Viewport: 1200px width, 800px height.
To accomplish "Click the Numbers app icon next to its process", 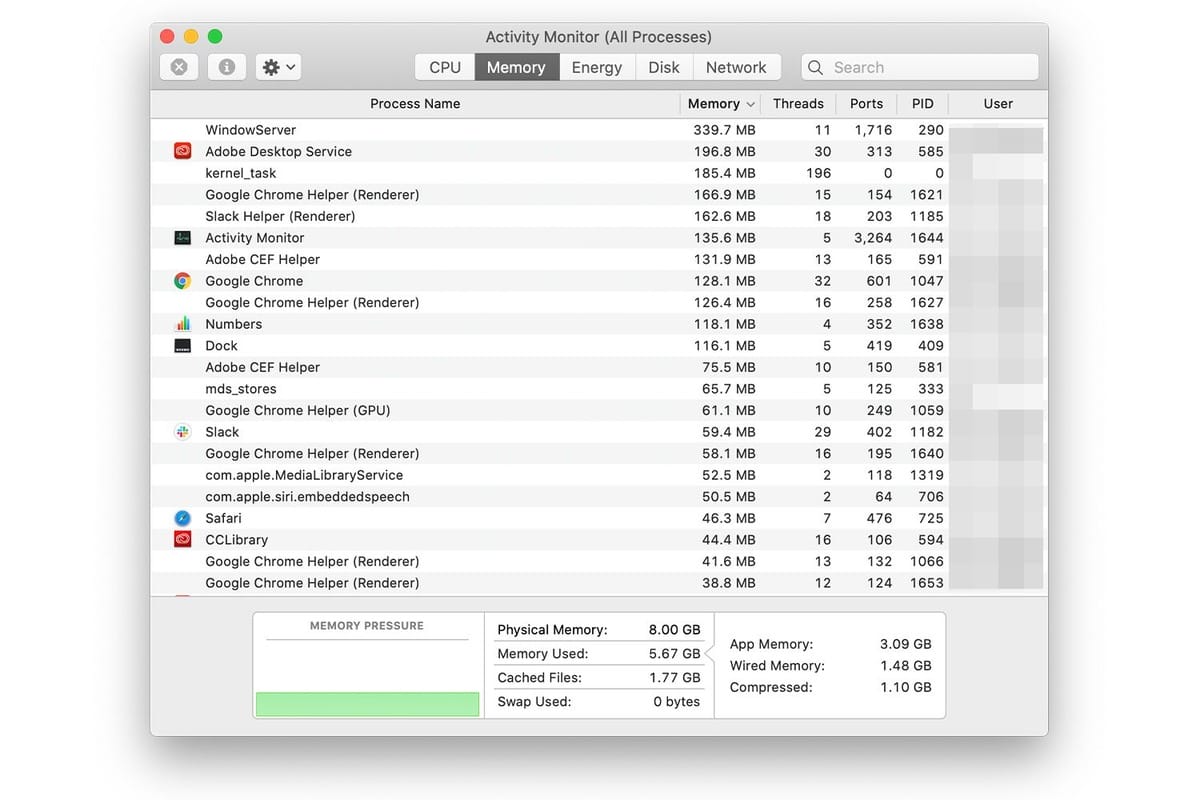I will [x=181, y=323].
